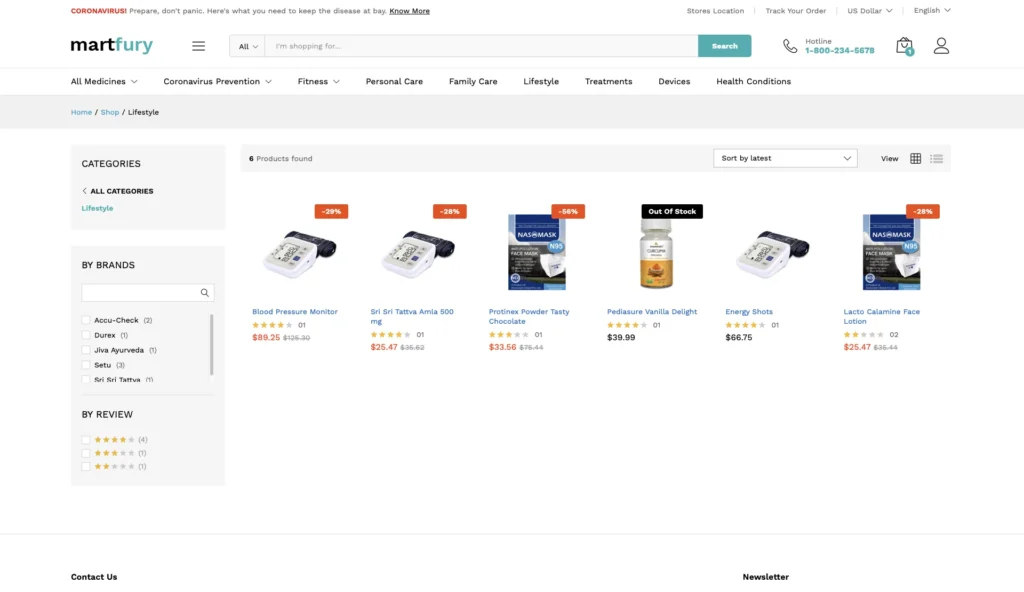Screen dimensions: 1024x592
Task: Expand the US Dollar currency selector
Action: pos(868,11)
